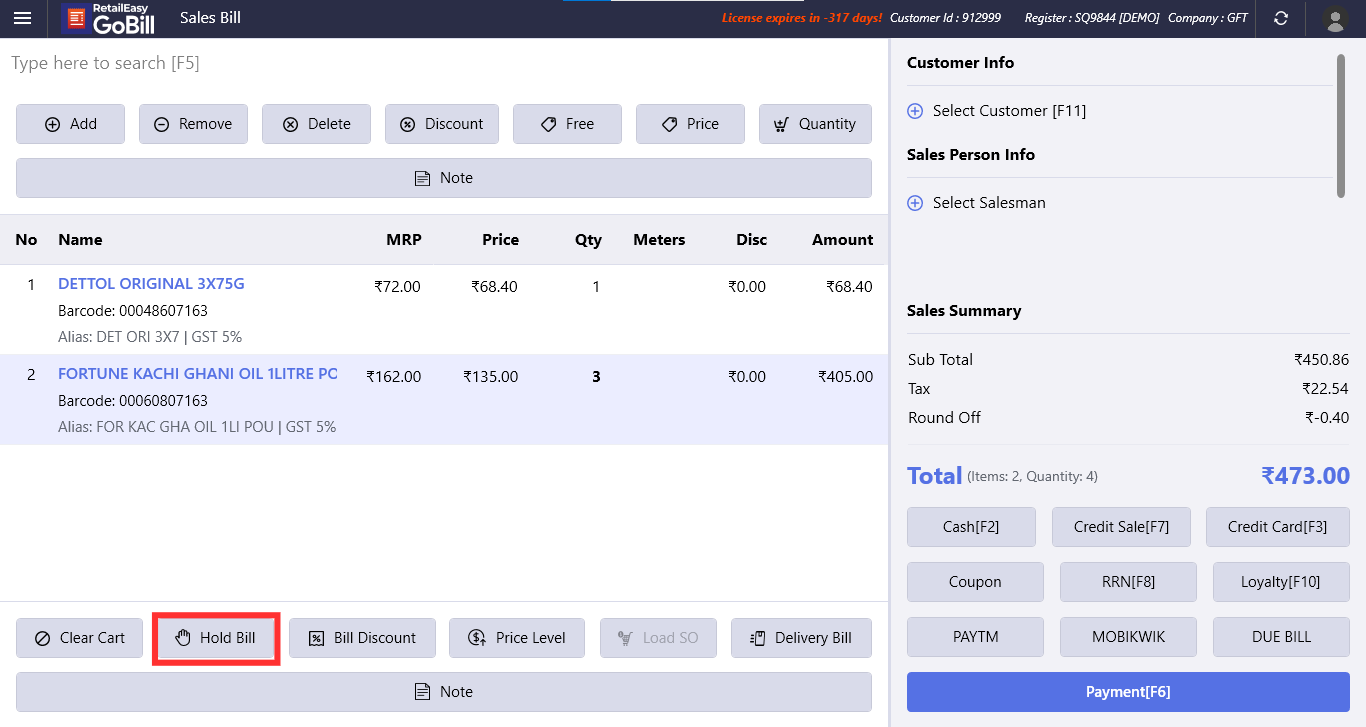Click the Register : SQ9844 [DEMO] text
The height and width of the screenshot is (727, 1366).
(1092, 18)
